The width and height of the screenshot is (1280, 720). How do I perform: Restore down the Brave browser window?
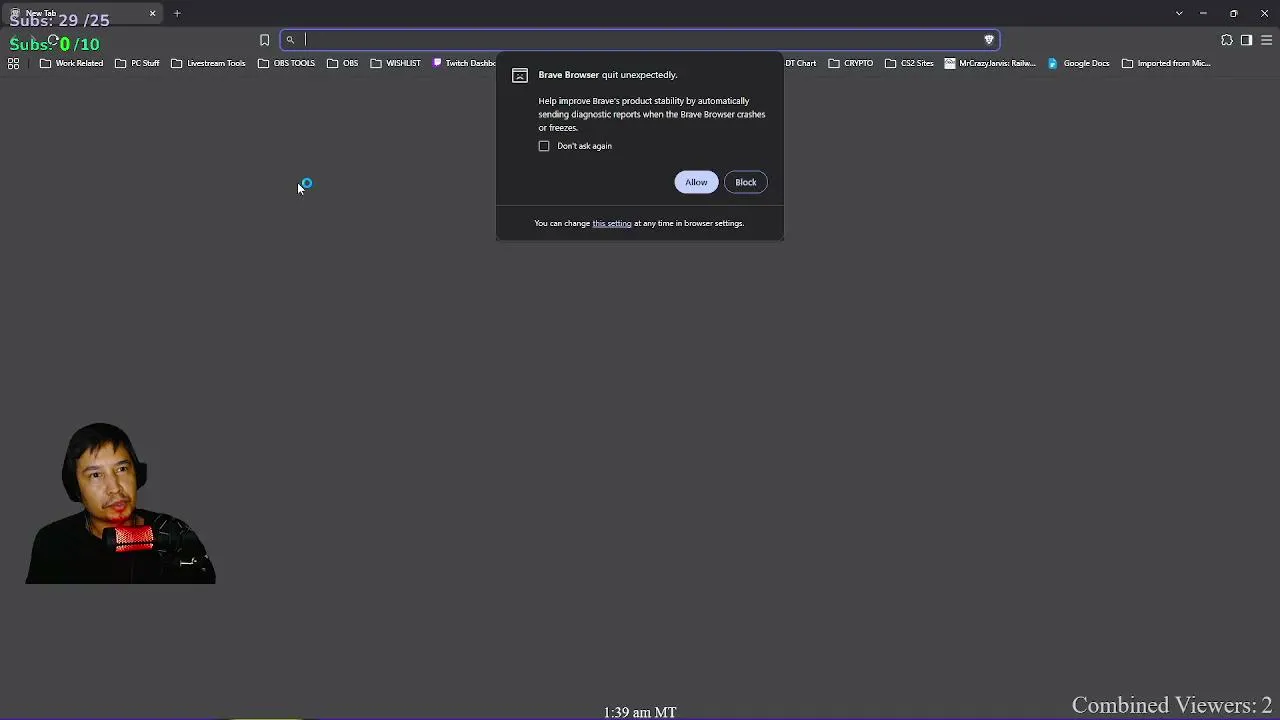[1234, 13]
